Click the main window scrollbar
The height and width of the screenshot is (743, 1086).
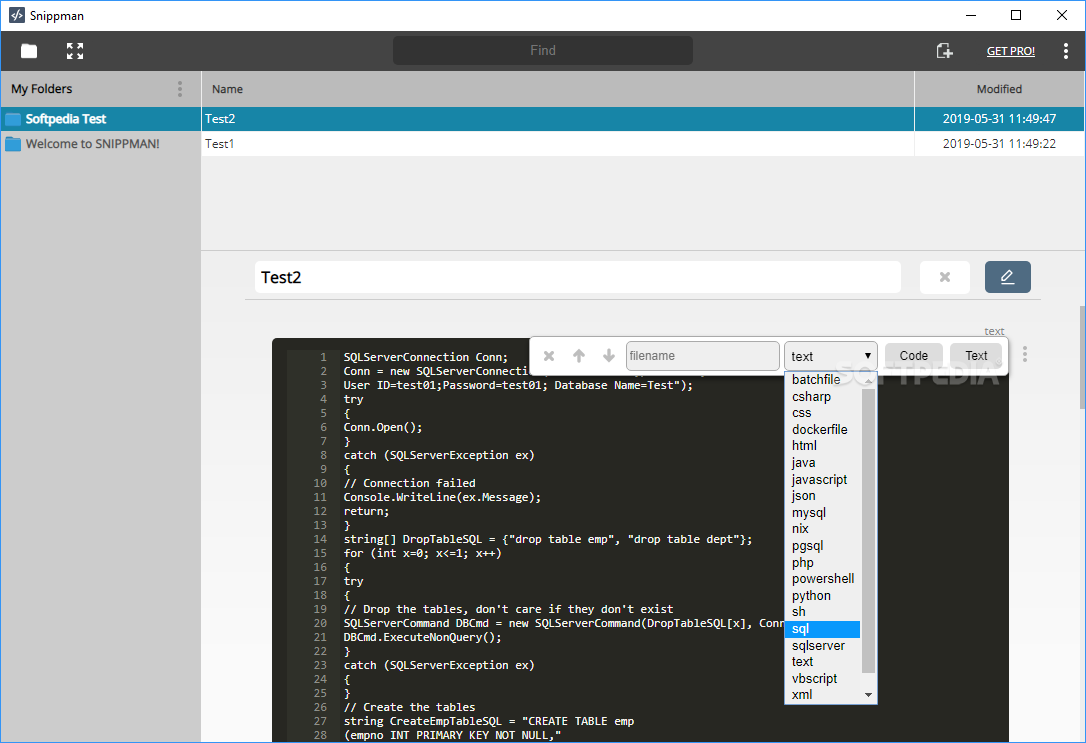(1082, 357)
